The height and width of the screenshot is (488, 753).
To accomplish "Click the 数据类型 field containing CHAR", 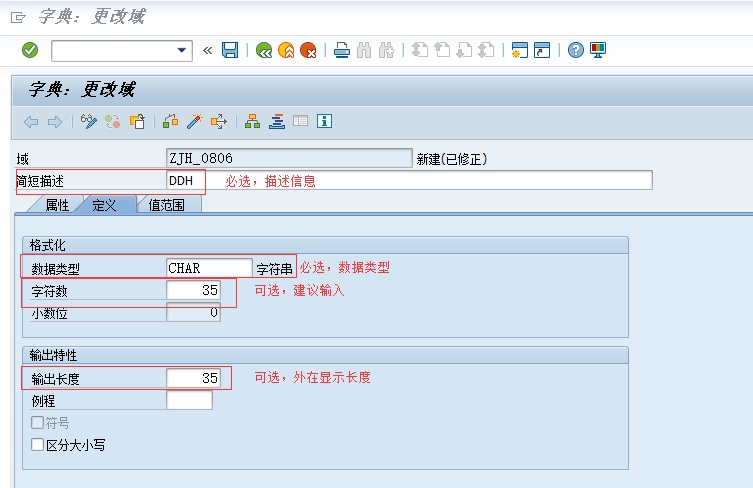I will pos(209,268).
